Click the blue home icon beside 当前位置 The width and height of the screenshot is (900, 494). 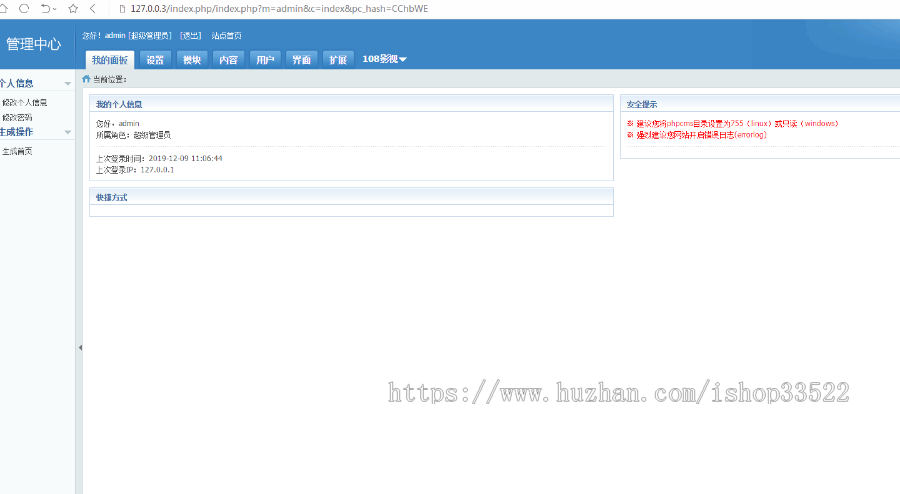[86, 79]
